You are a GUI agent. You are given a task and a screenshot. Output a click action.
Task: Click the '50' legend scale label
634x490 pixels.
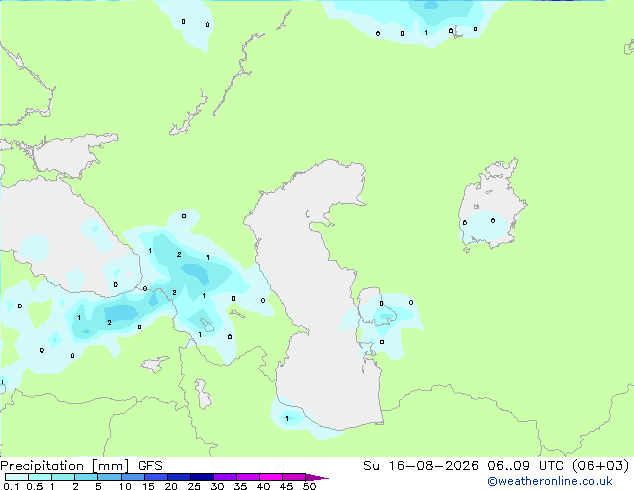coord(310,486)
